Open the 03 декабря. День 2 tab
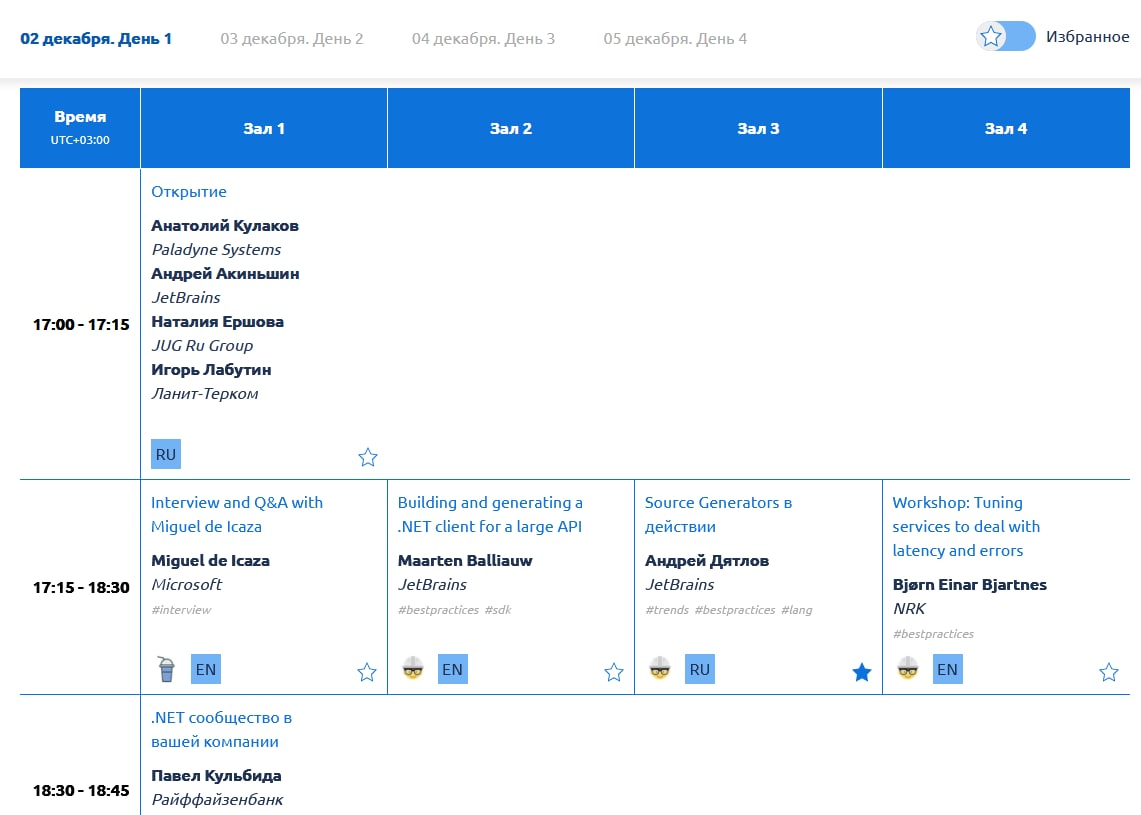This screenshot has height=815, width=1141. pyautogui.click(x=292, y=39)
